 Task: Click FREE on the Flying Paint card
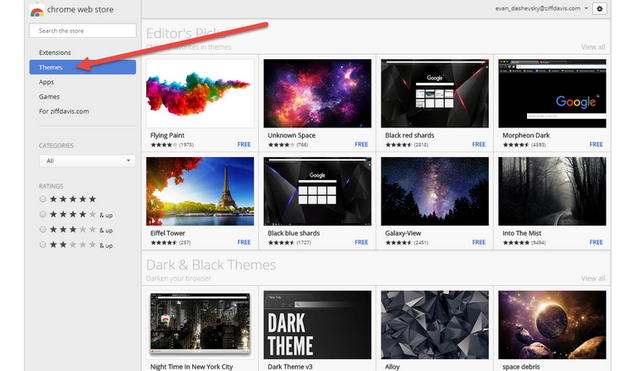pyautogui.click(x=244, y=144)
